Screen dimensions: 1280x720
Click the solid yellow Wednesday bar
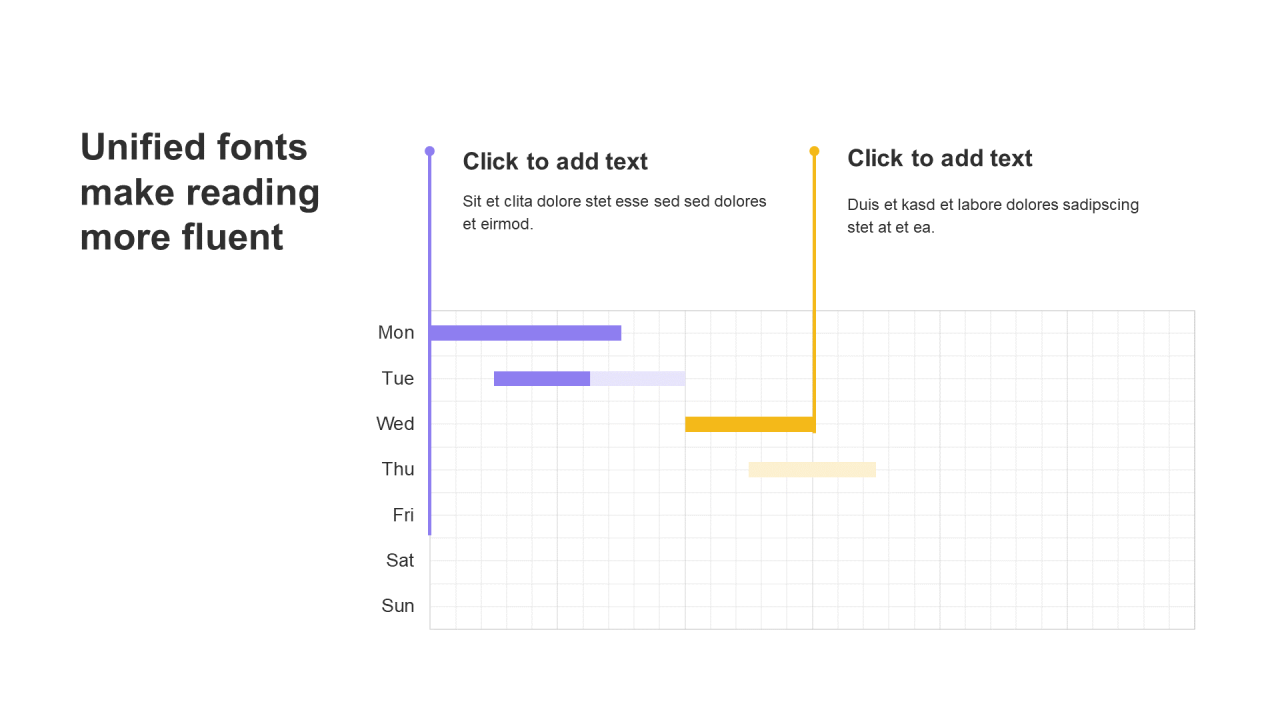[x=750, y=424]
